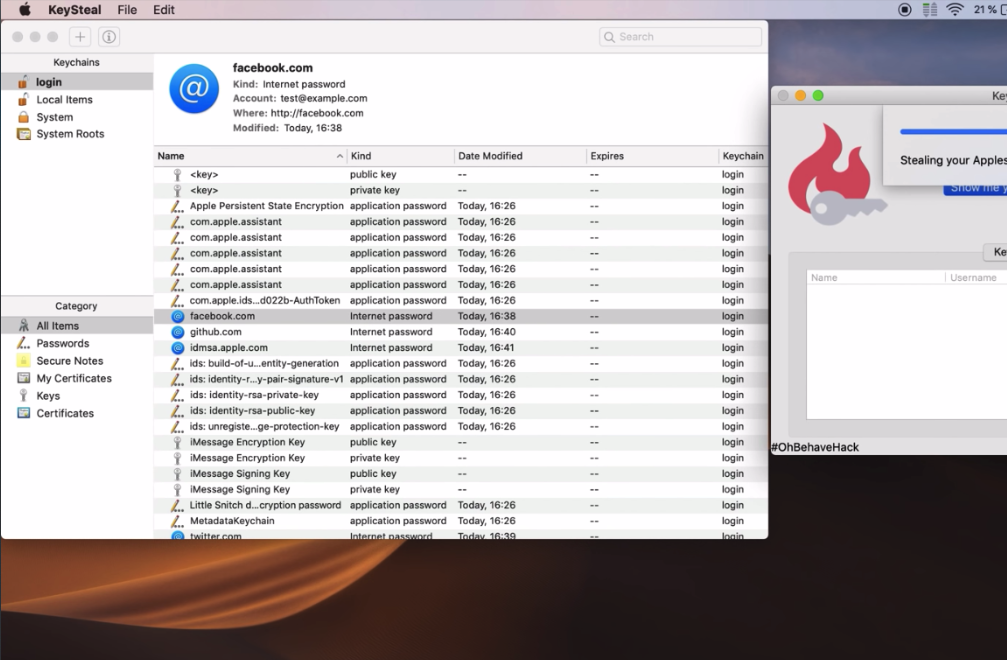The height and width of the screenshot is (660, 1007).
Task: Click the System keychain locked padlock icon
Action: pos(24,117)
